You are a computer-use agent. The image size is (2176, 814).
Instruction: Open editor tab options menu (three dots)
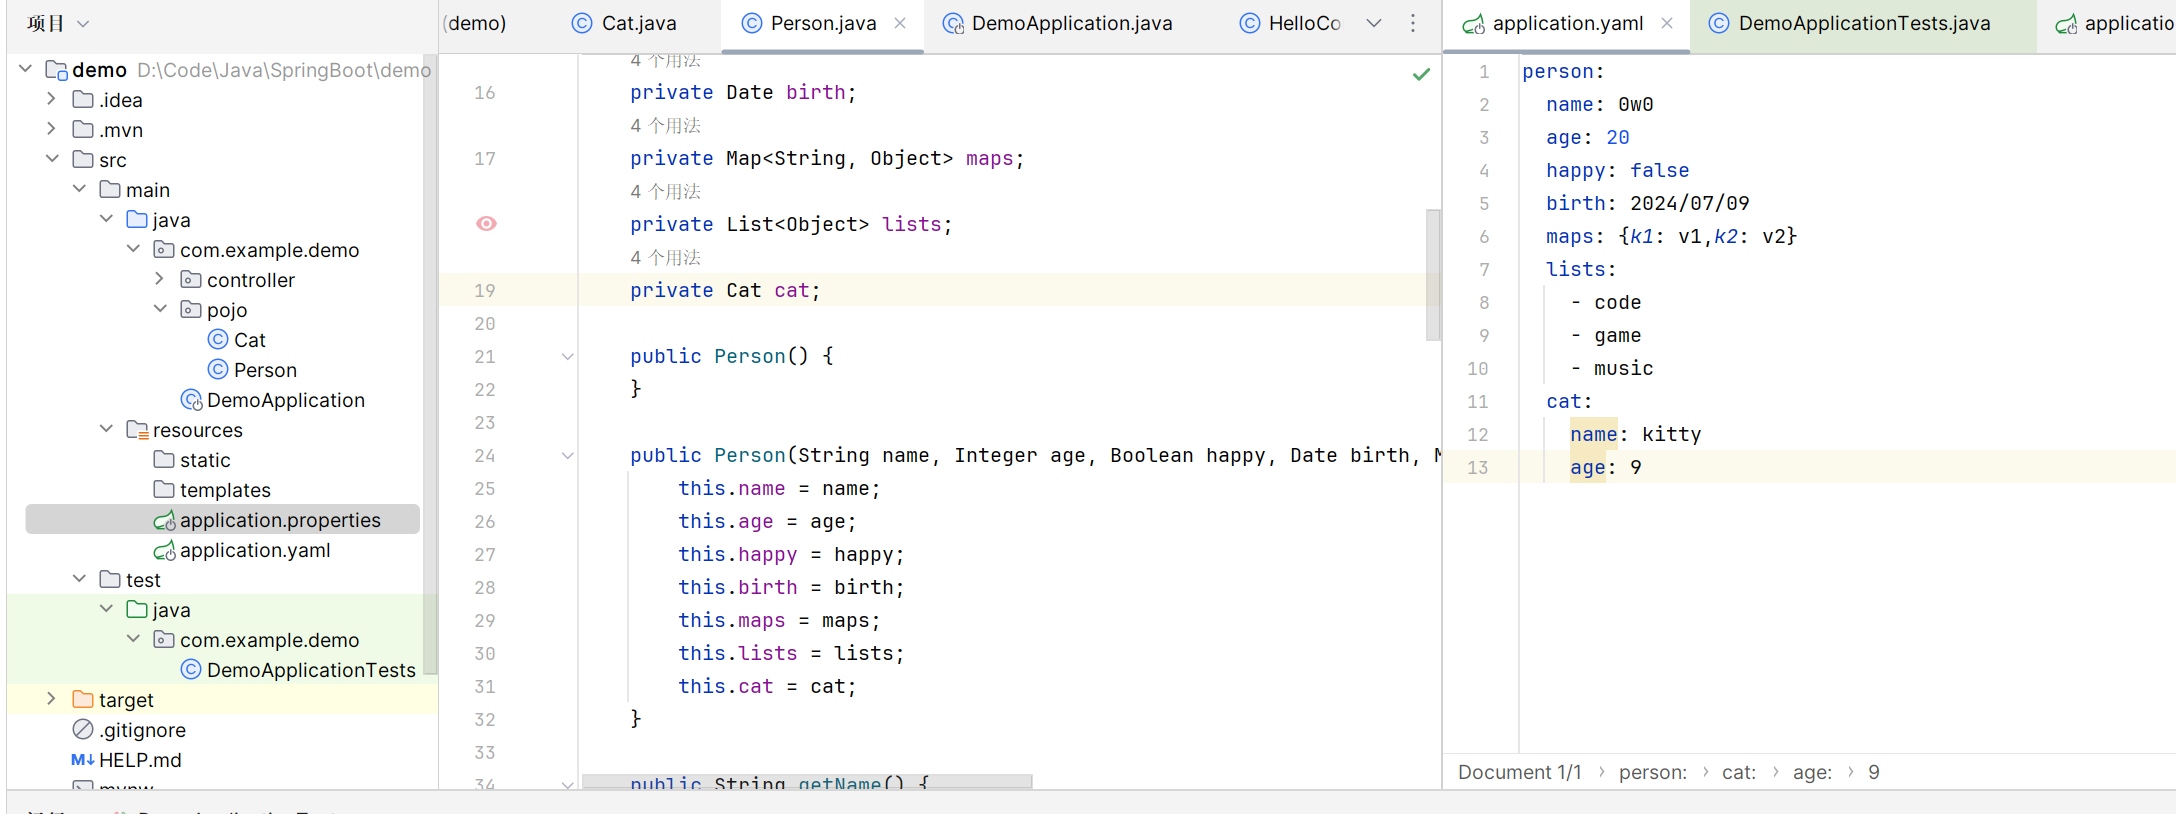tap(1413, 23)
